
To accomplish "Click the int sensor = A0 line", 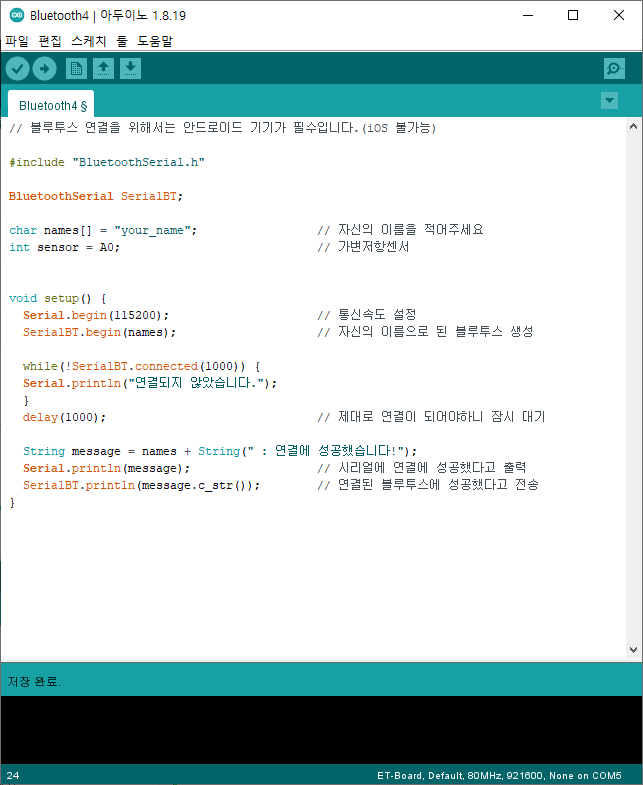I will pyautogui.click(x=64, y=247).
